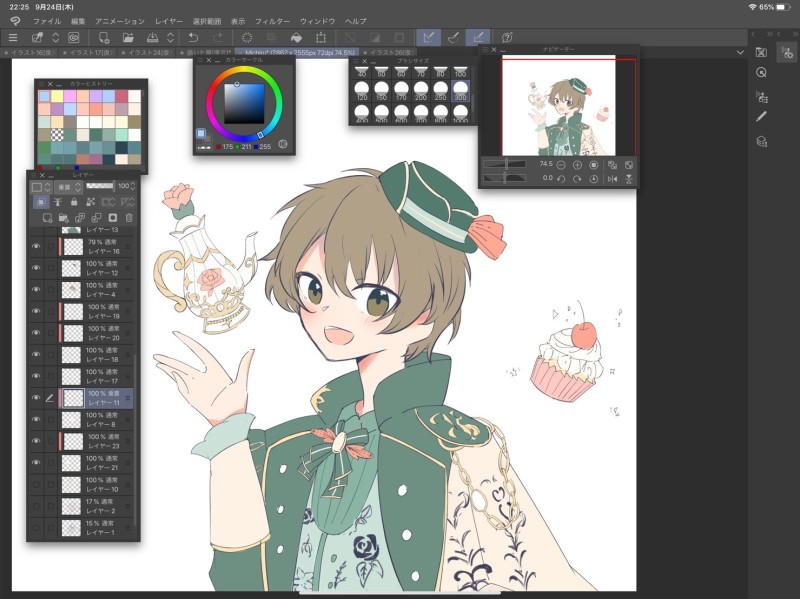Create a new canvas with the New icon
Viewport: 800px width, 599px height.
click(x=104, y=37)
